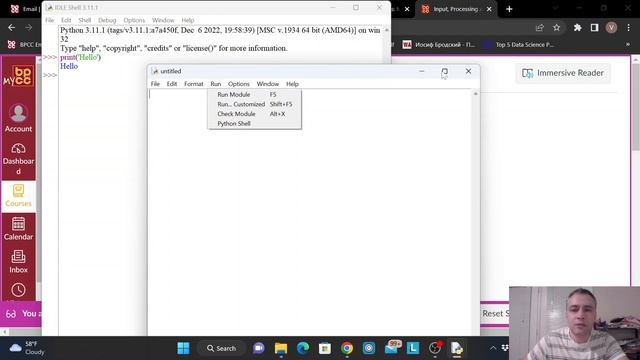Open Dashboard in the MyCC sidebar
Screen dimensions: 640x360
coord(18,159)
